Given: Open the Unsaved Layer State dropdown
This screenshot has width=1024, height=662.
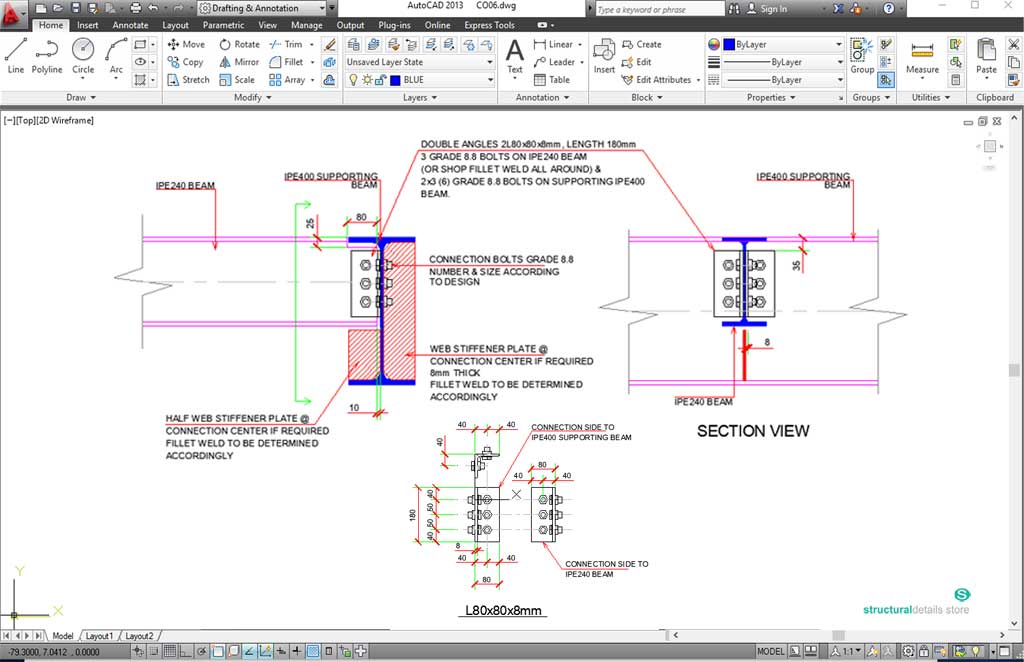Looking at the screenshot, I should coord(419,62).
